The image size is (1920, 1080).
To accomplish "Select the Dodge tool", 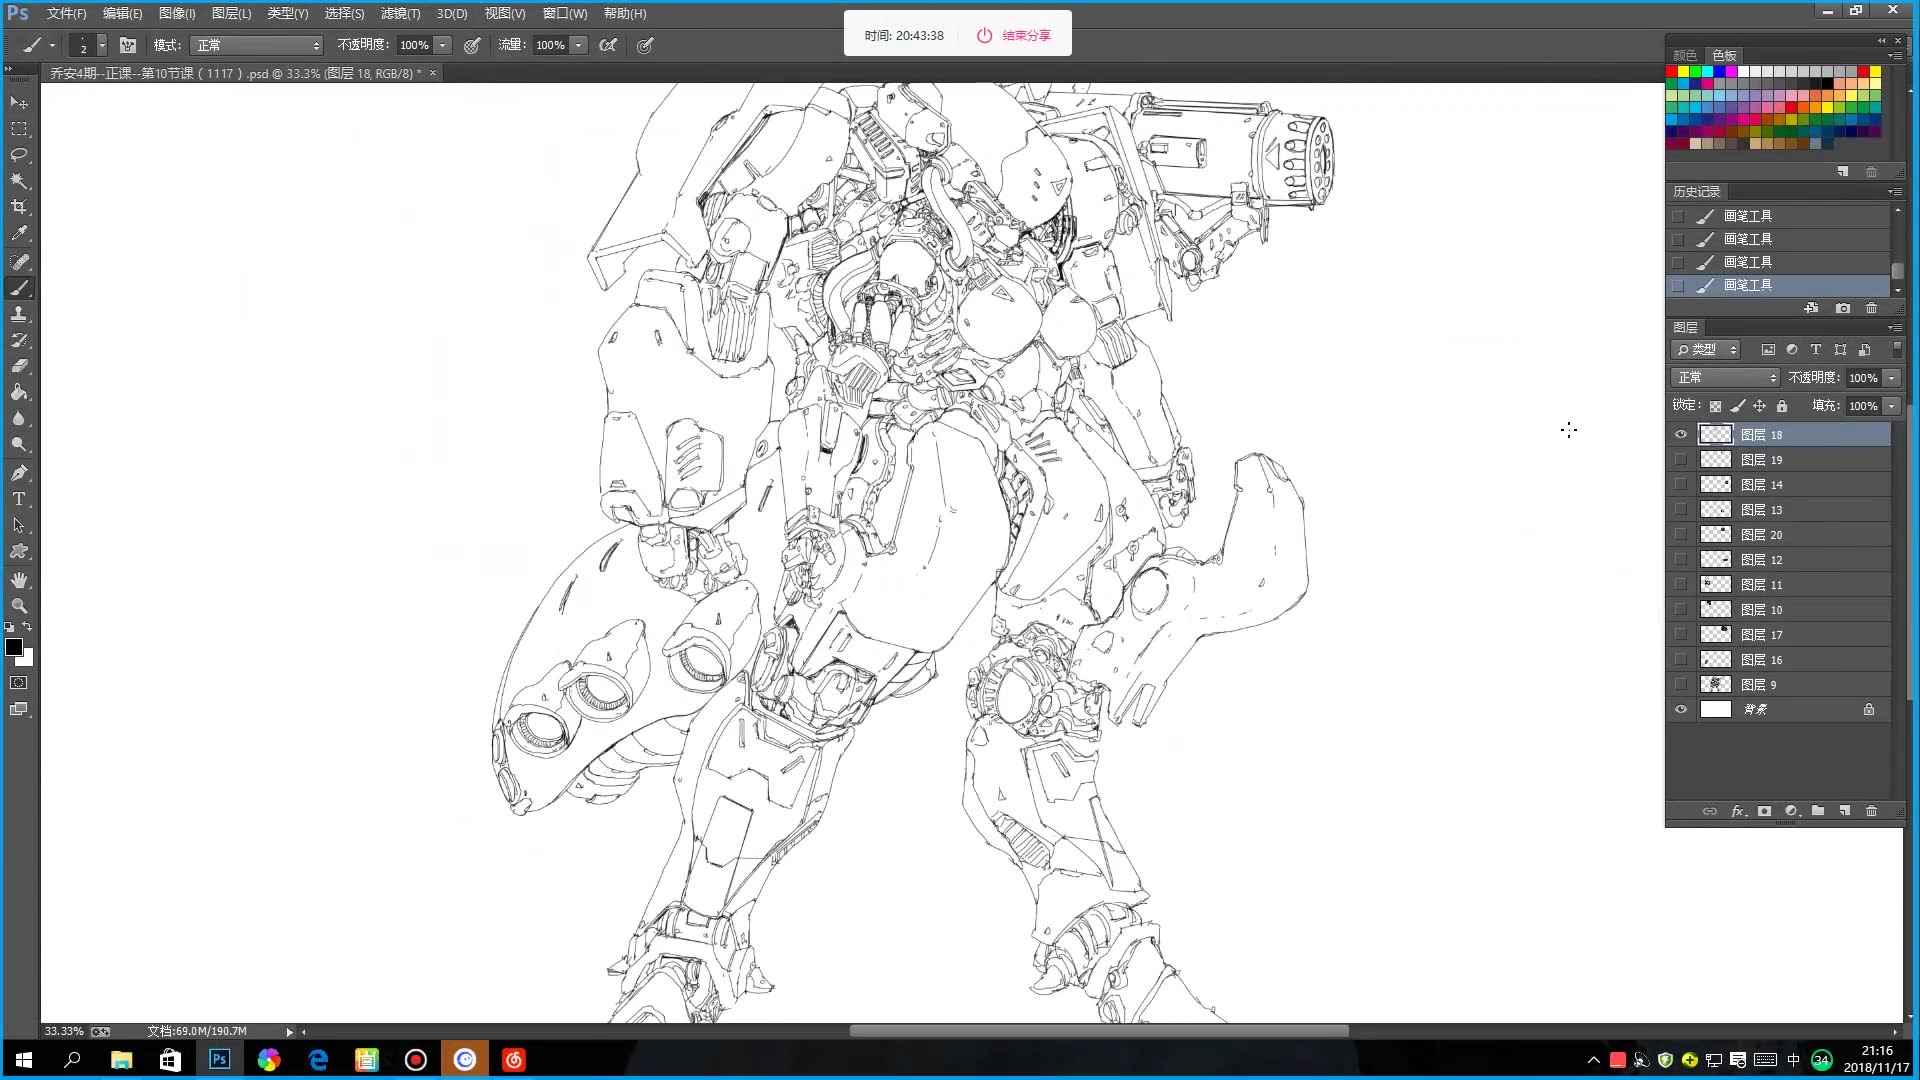I will (19, 444).
